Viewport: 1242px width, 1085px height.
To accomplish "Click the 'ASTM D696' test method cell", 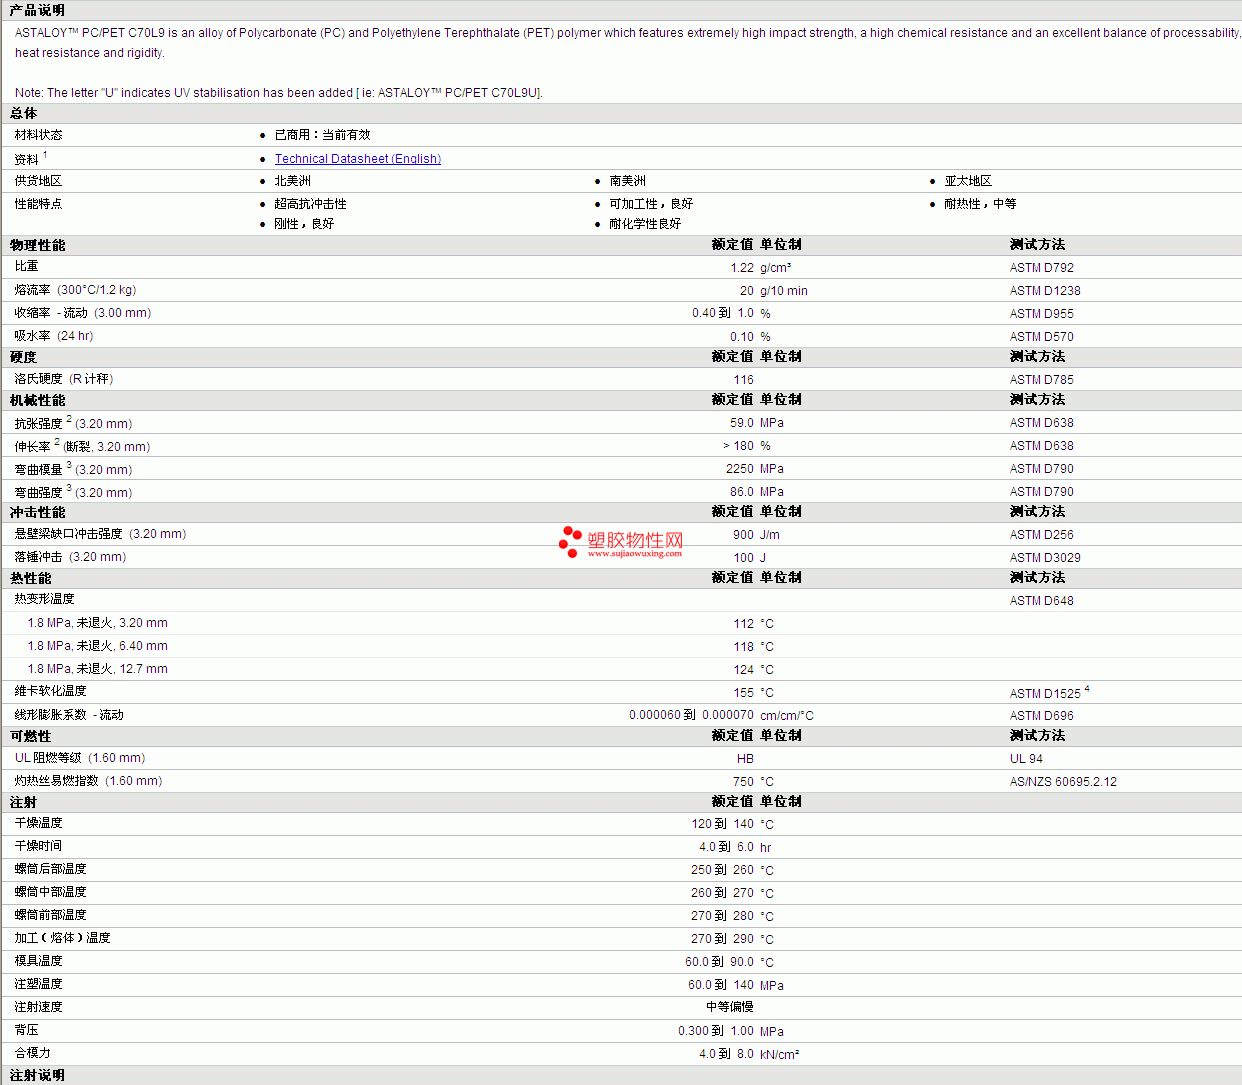I will (1042, 716).
